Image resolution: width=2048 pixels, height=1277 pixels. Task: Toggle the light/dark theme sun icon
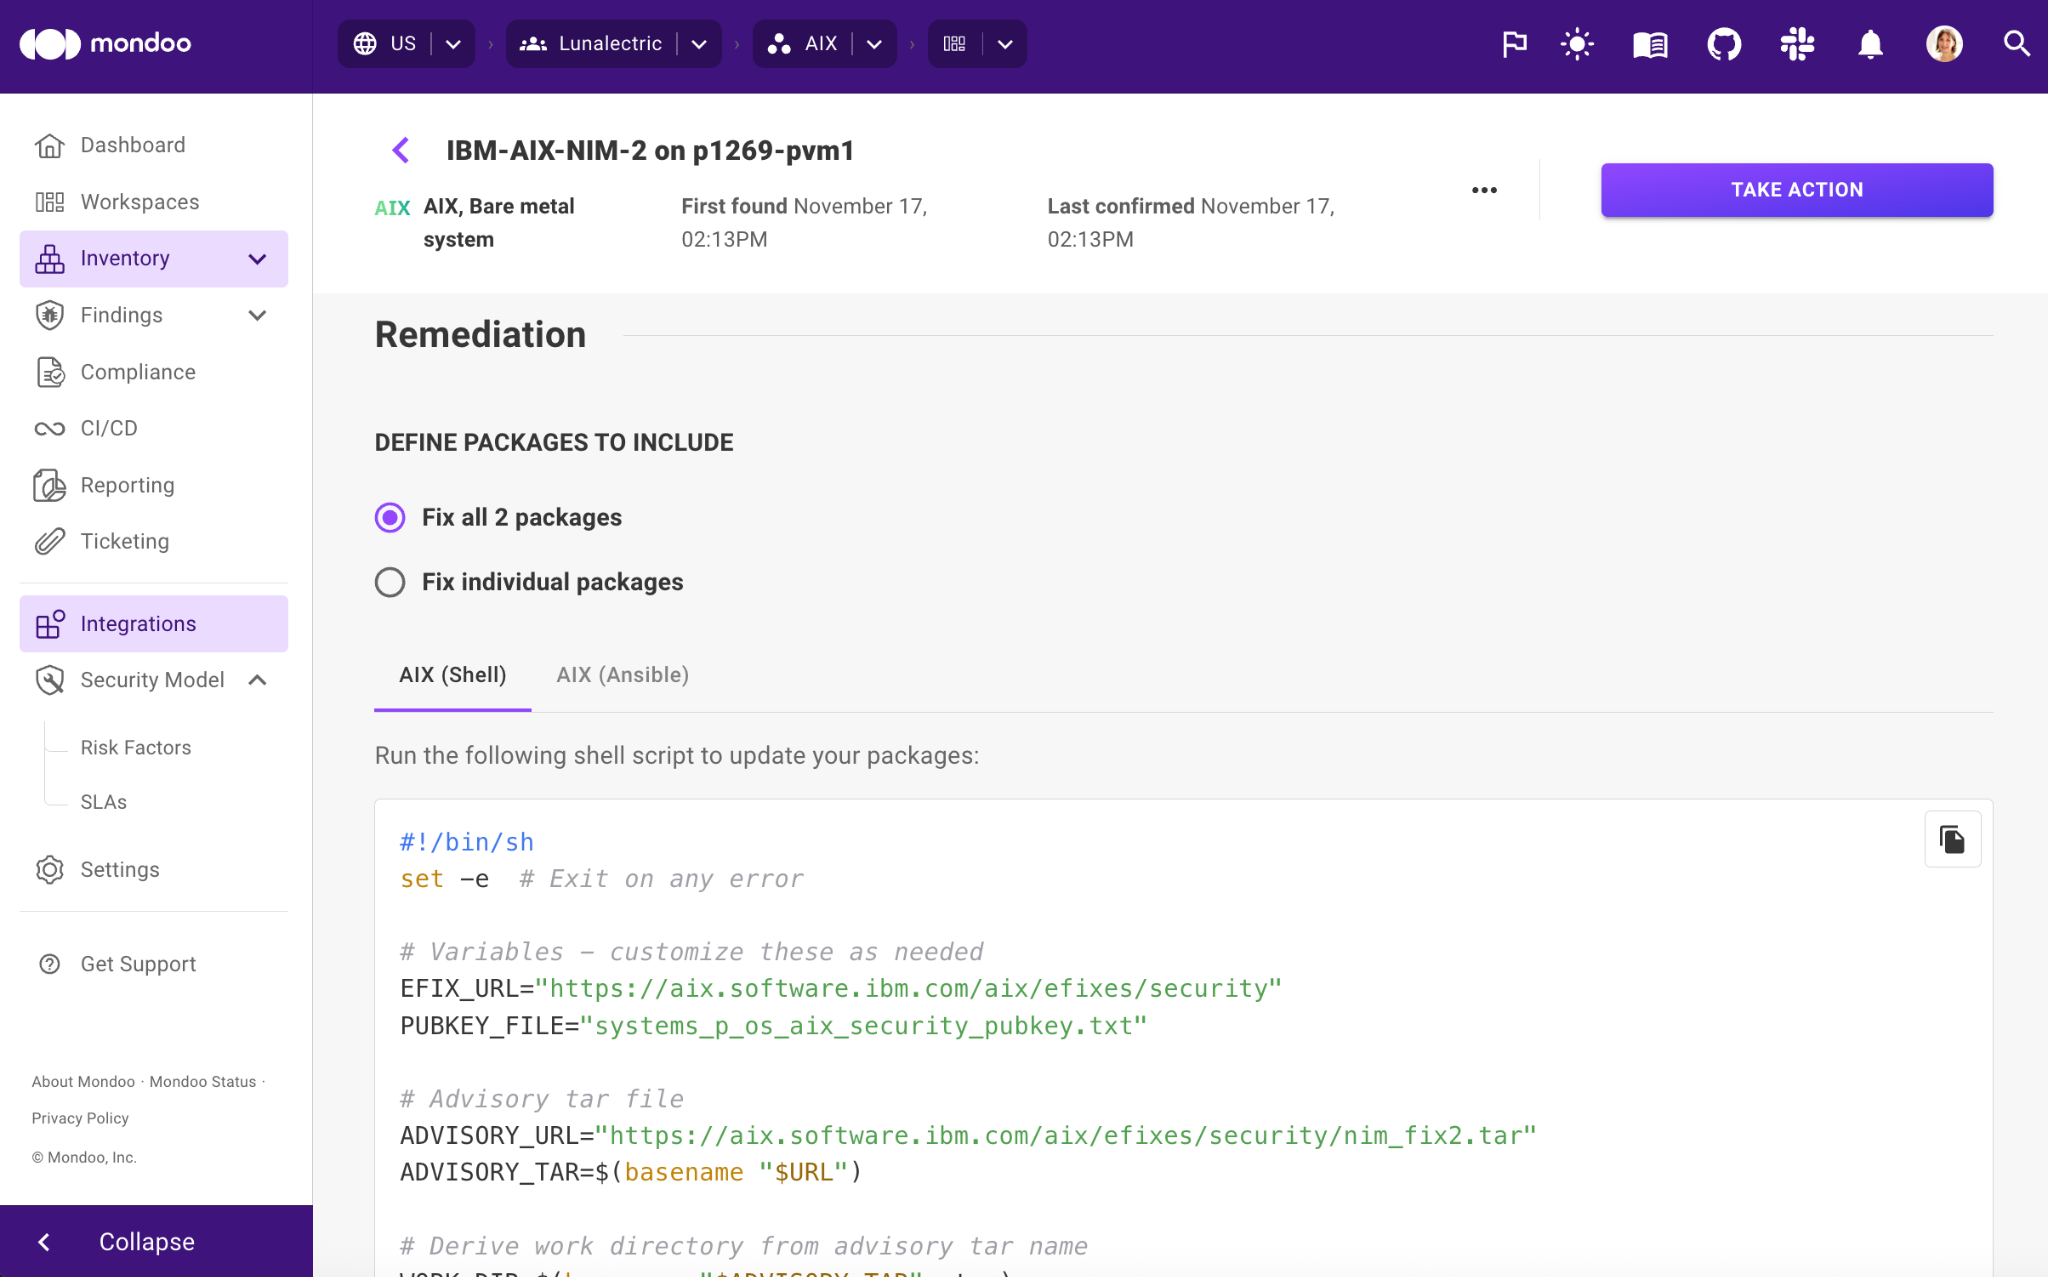pos(1577,44)
